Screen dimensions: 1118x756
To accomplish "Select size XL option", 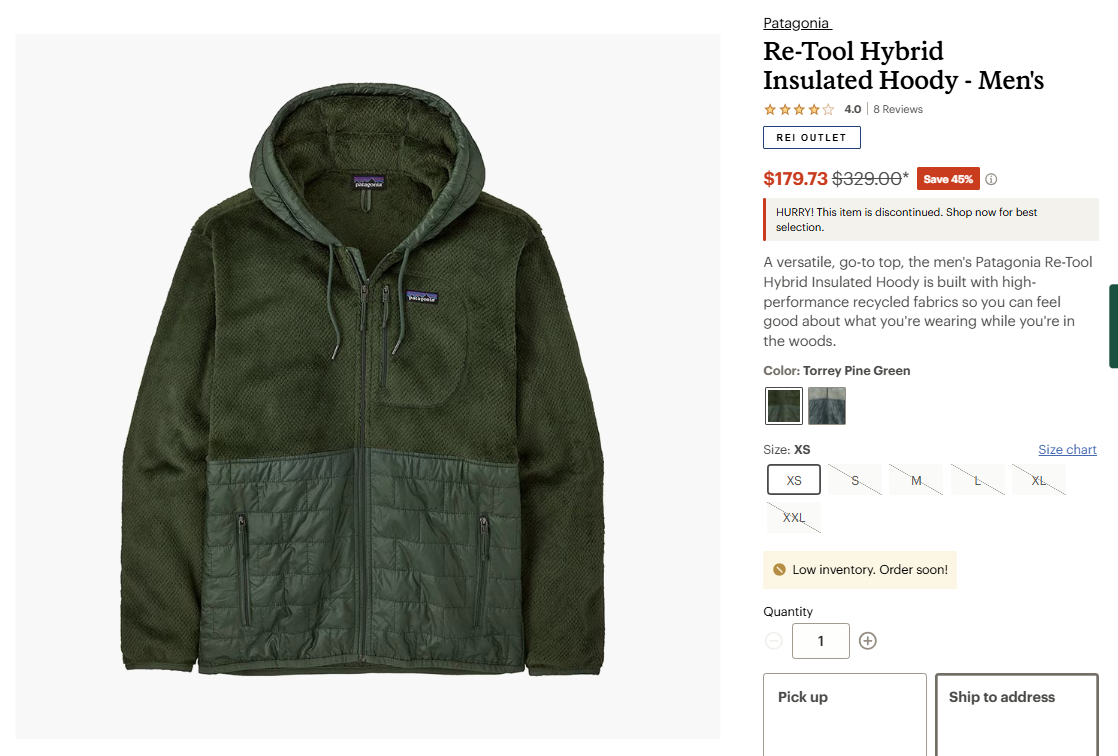I will click(1039, 480).
